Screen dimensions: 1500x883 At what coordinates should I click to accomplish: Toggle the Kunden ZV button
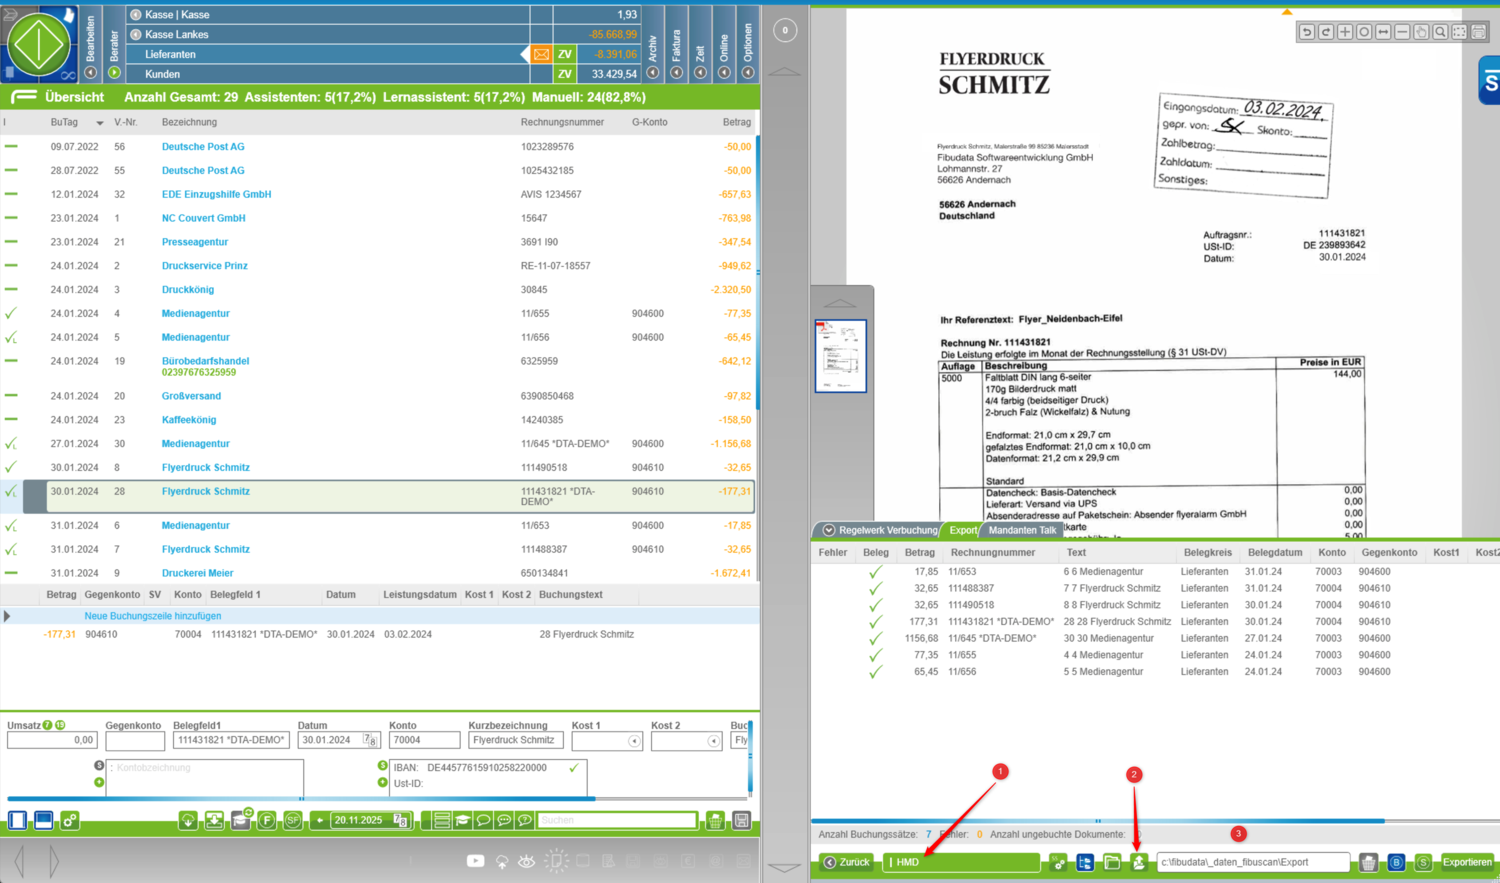point(565,74)
